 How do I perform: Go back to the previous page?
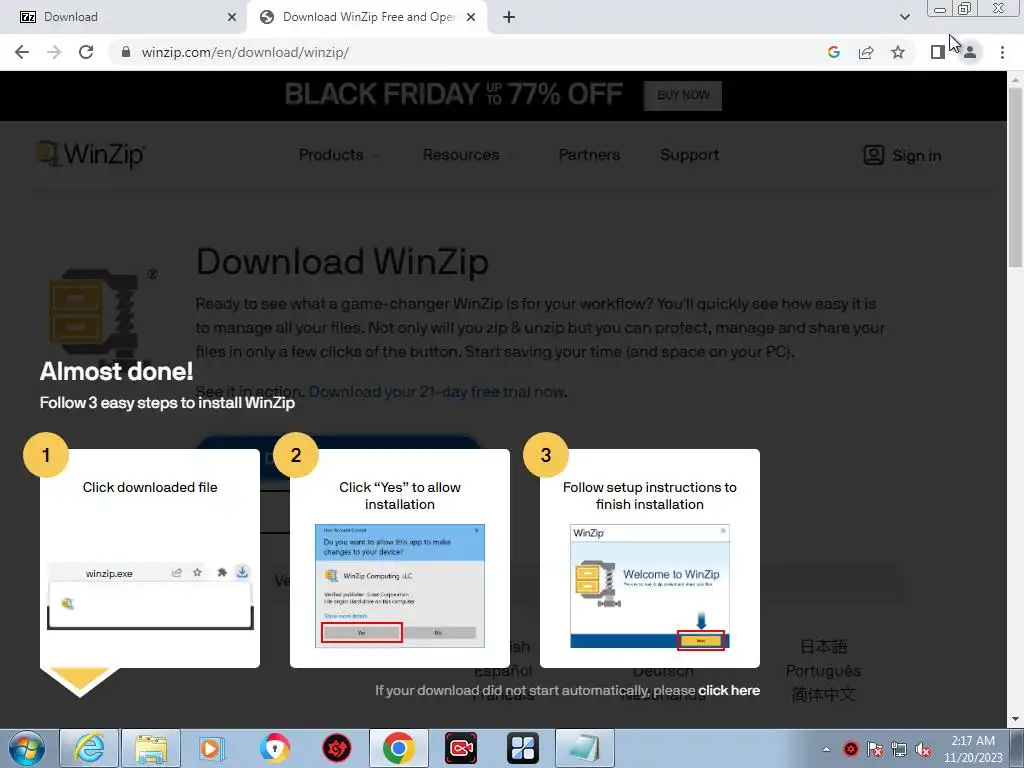coord(22,52)
